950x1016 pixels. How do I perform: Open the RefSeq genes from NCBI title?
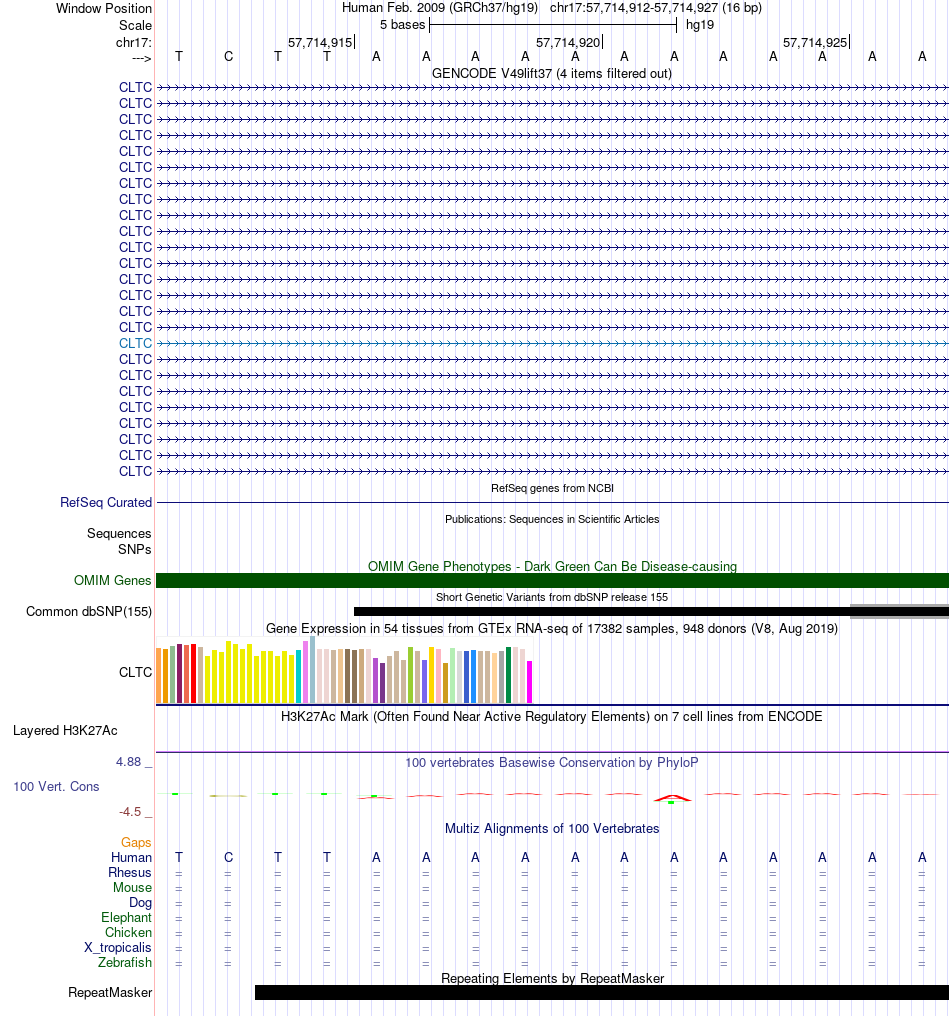pos(552,488)
